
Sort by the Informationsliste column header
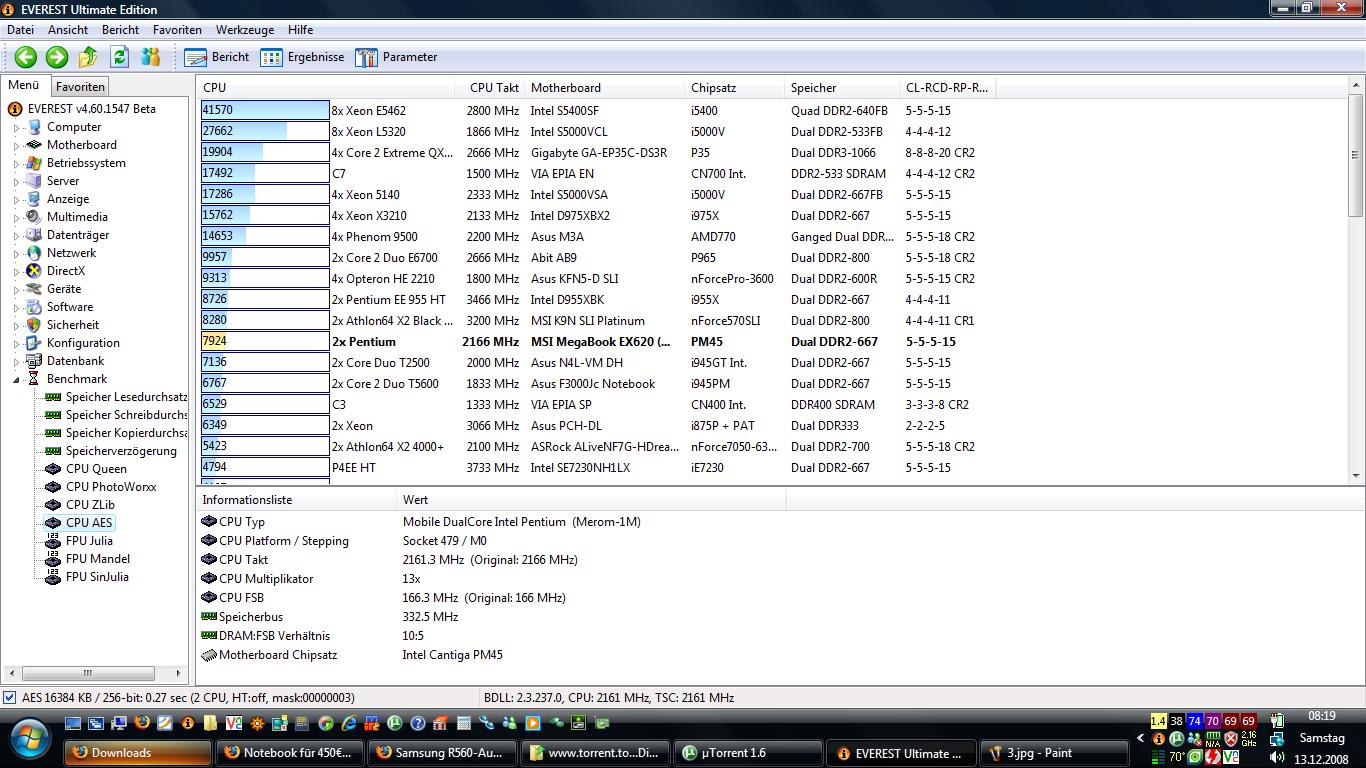(297, 499)
